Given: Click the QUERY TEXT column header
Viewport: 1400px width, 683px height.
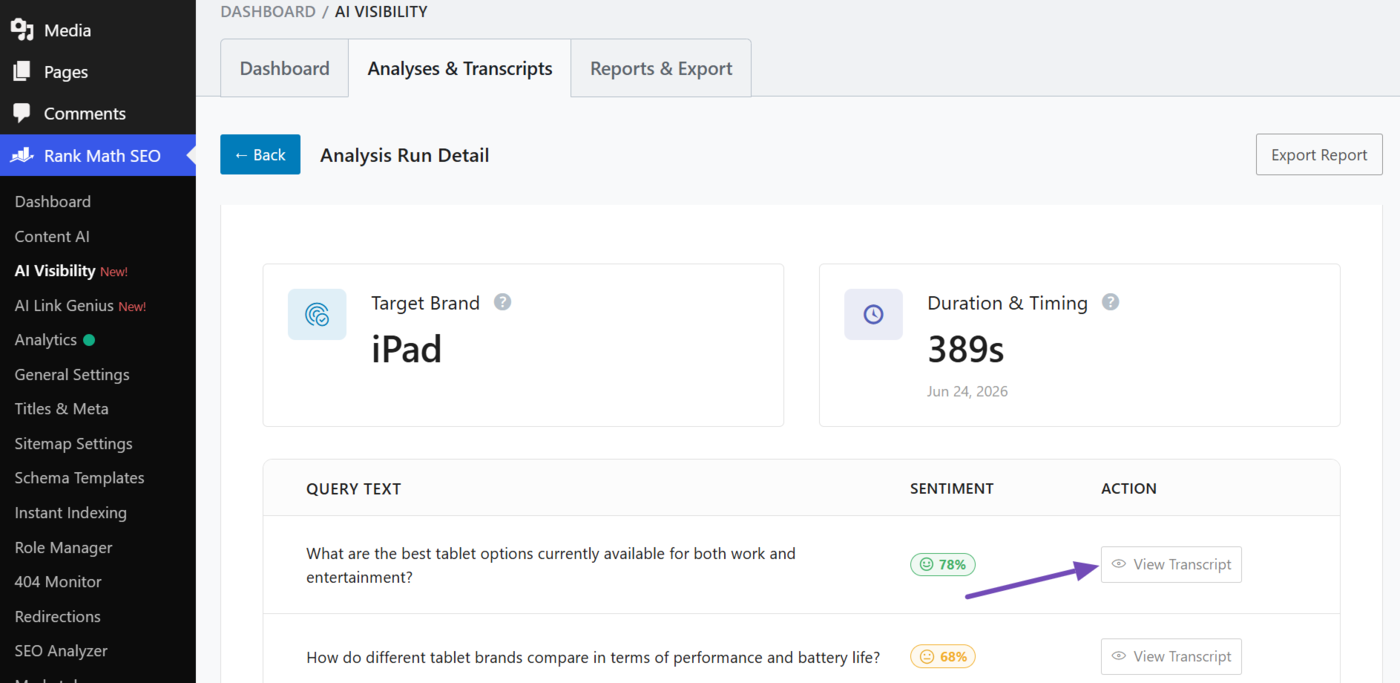Looking at the screenshot, I should pyautogui.click(x=353, y=489).
